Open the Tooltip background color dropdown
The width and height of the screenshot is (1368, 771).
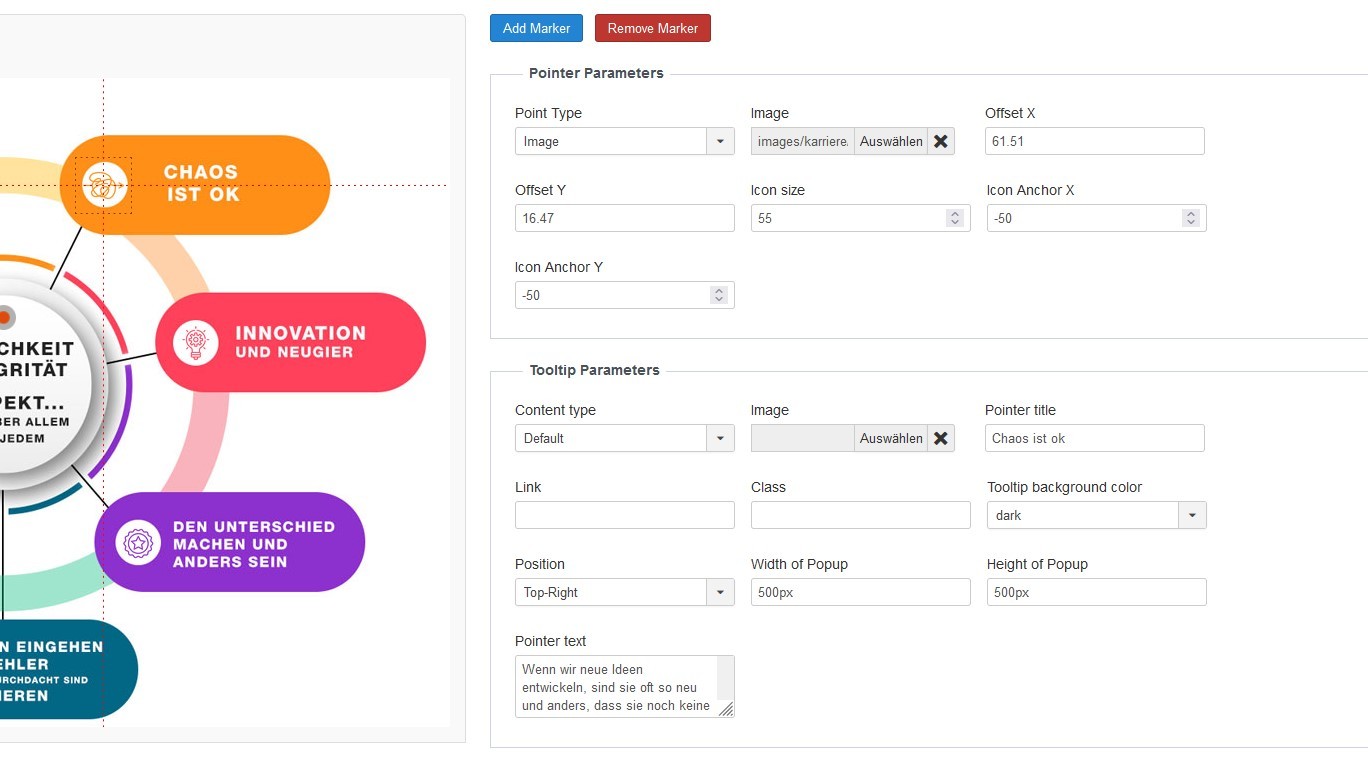1192,516
